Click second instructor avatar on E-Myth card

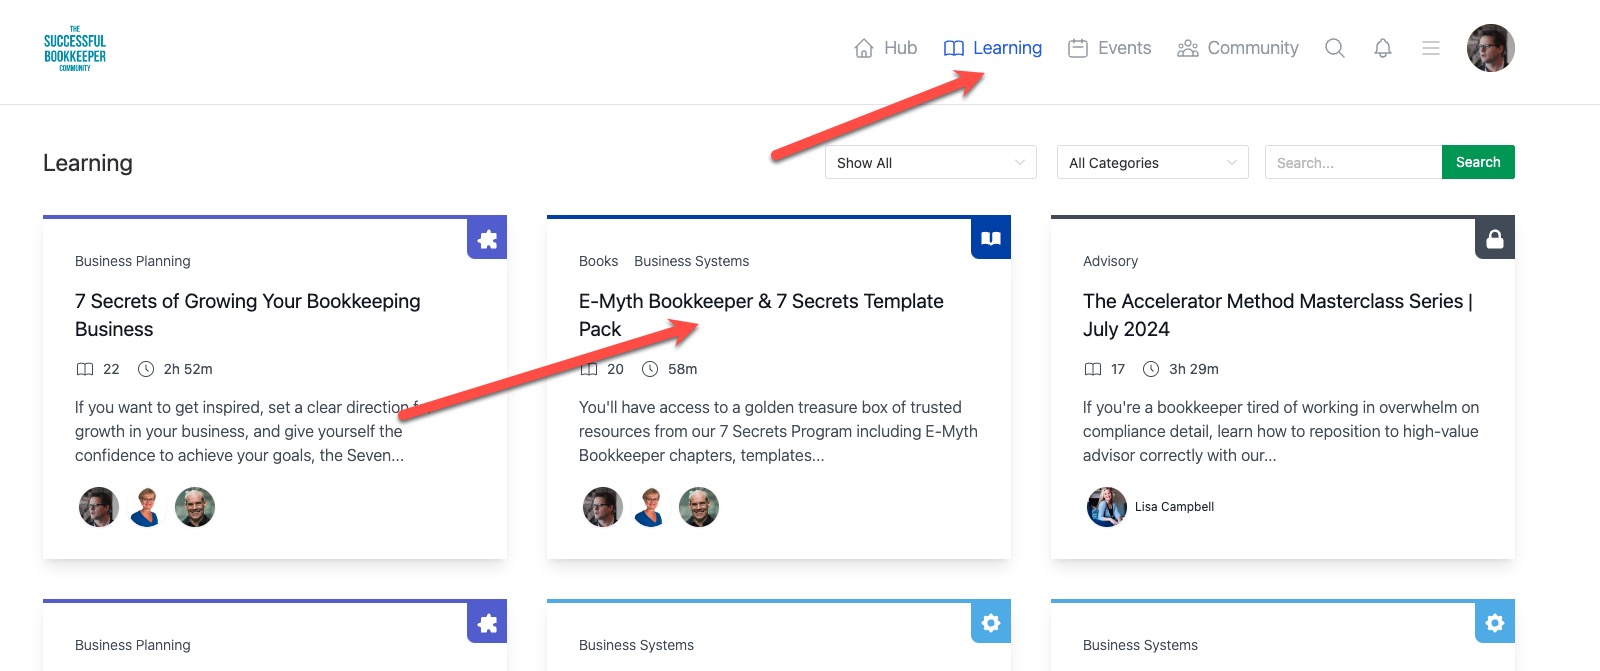click(x=651, y=507)
